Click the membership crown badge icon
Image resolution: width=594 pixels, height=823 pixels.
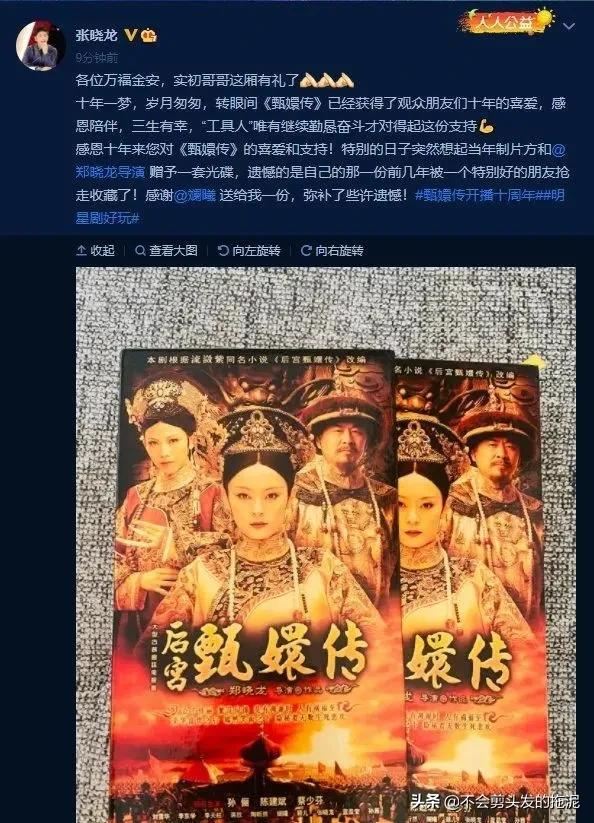coord(149,35)
